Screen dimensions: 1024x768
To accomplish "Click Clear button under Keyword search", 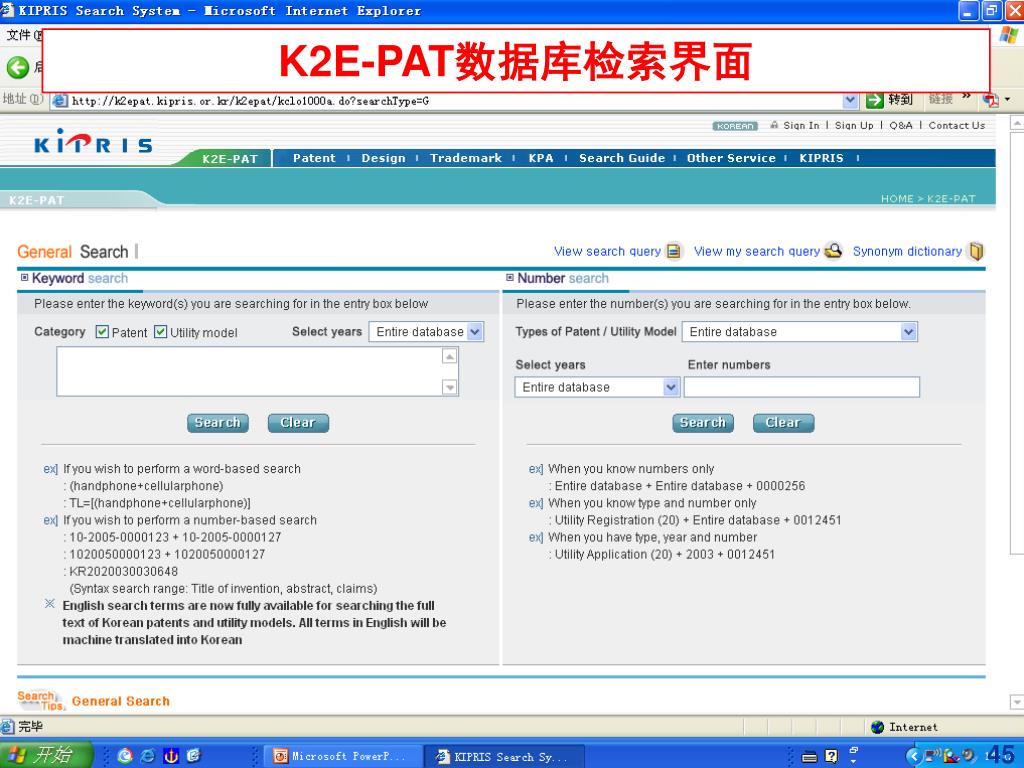I will (298, 423).
